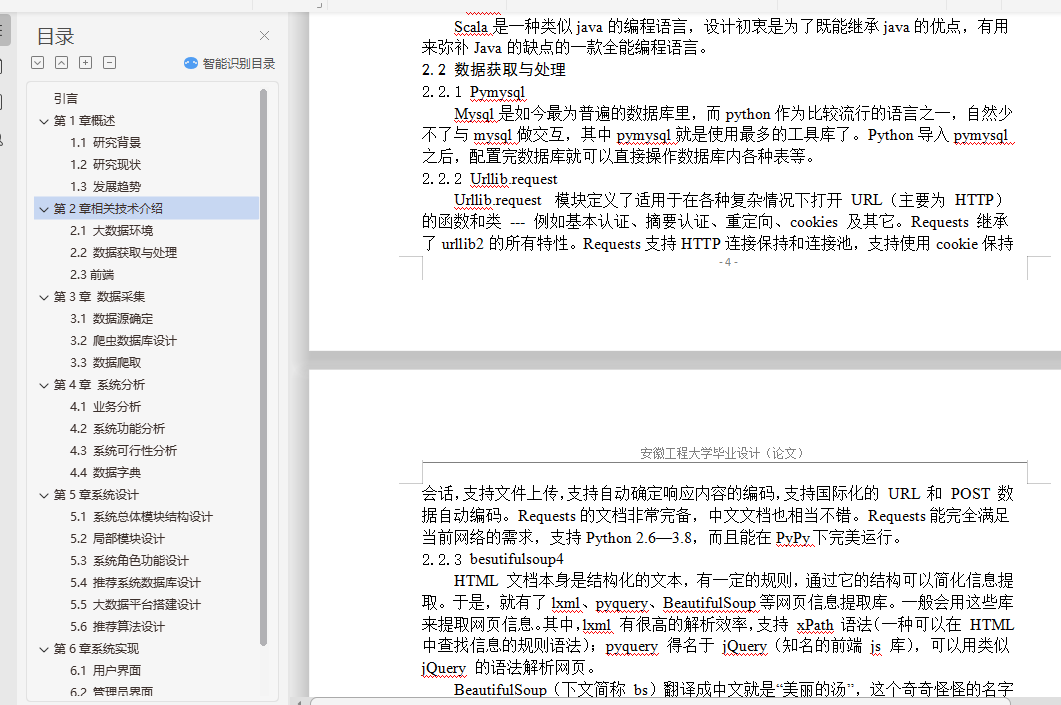Open 2.1 大数据环境 outline entry

[112, 231]
